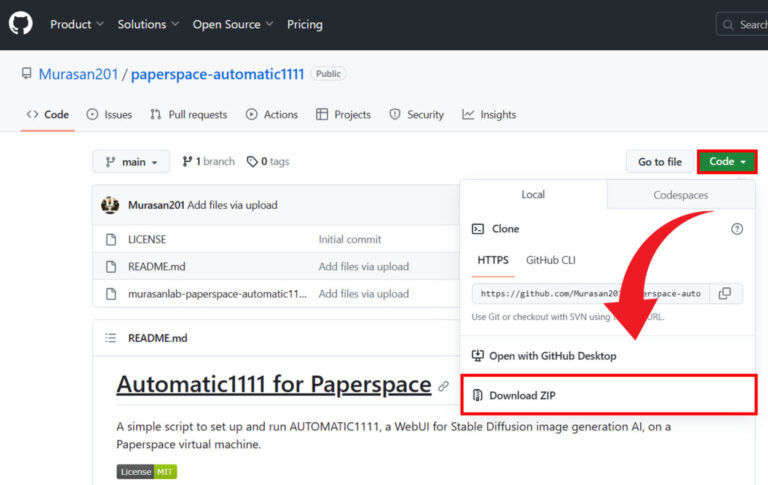Click the GitHub logo icon

tap(20, 23)
